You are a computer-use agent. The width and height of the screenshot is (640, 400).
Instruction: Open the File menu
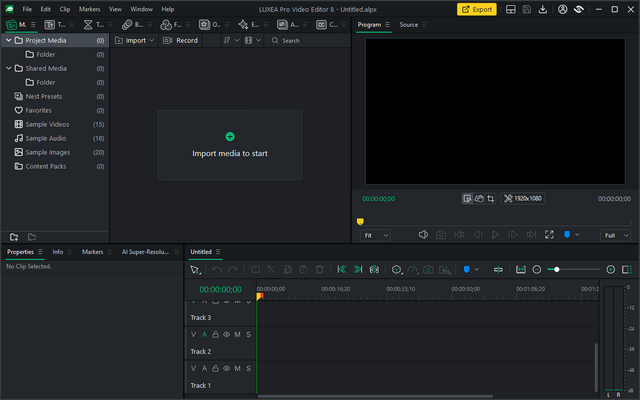(x=27, y=9)
